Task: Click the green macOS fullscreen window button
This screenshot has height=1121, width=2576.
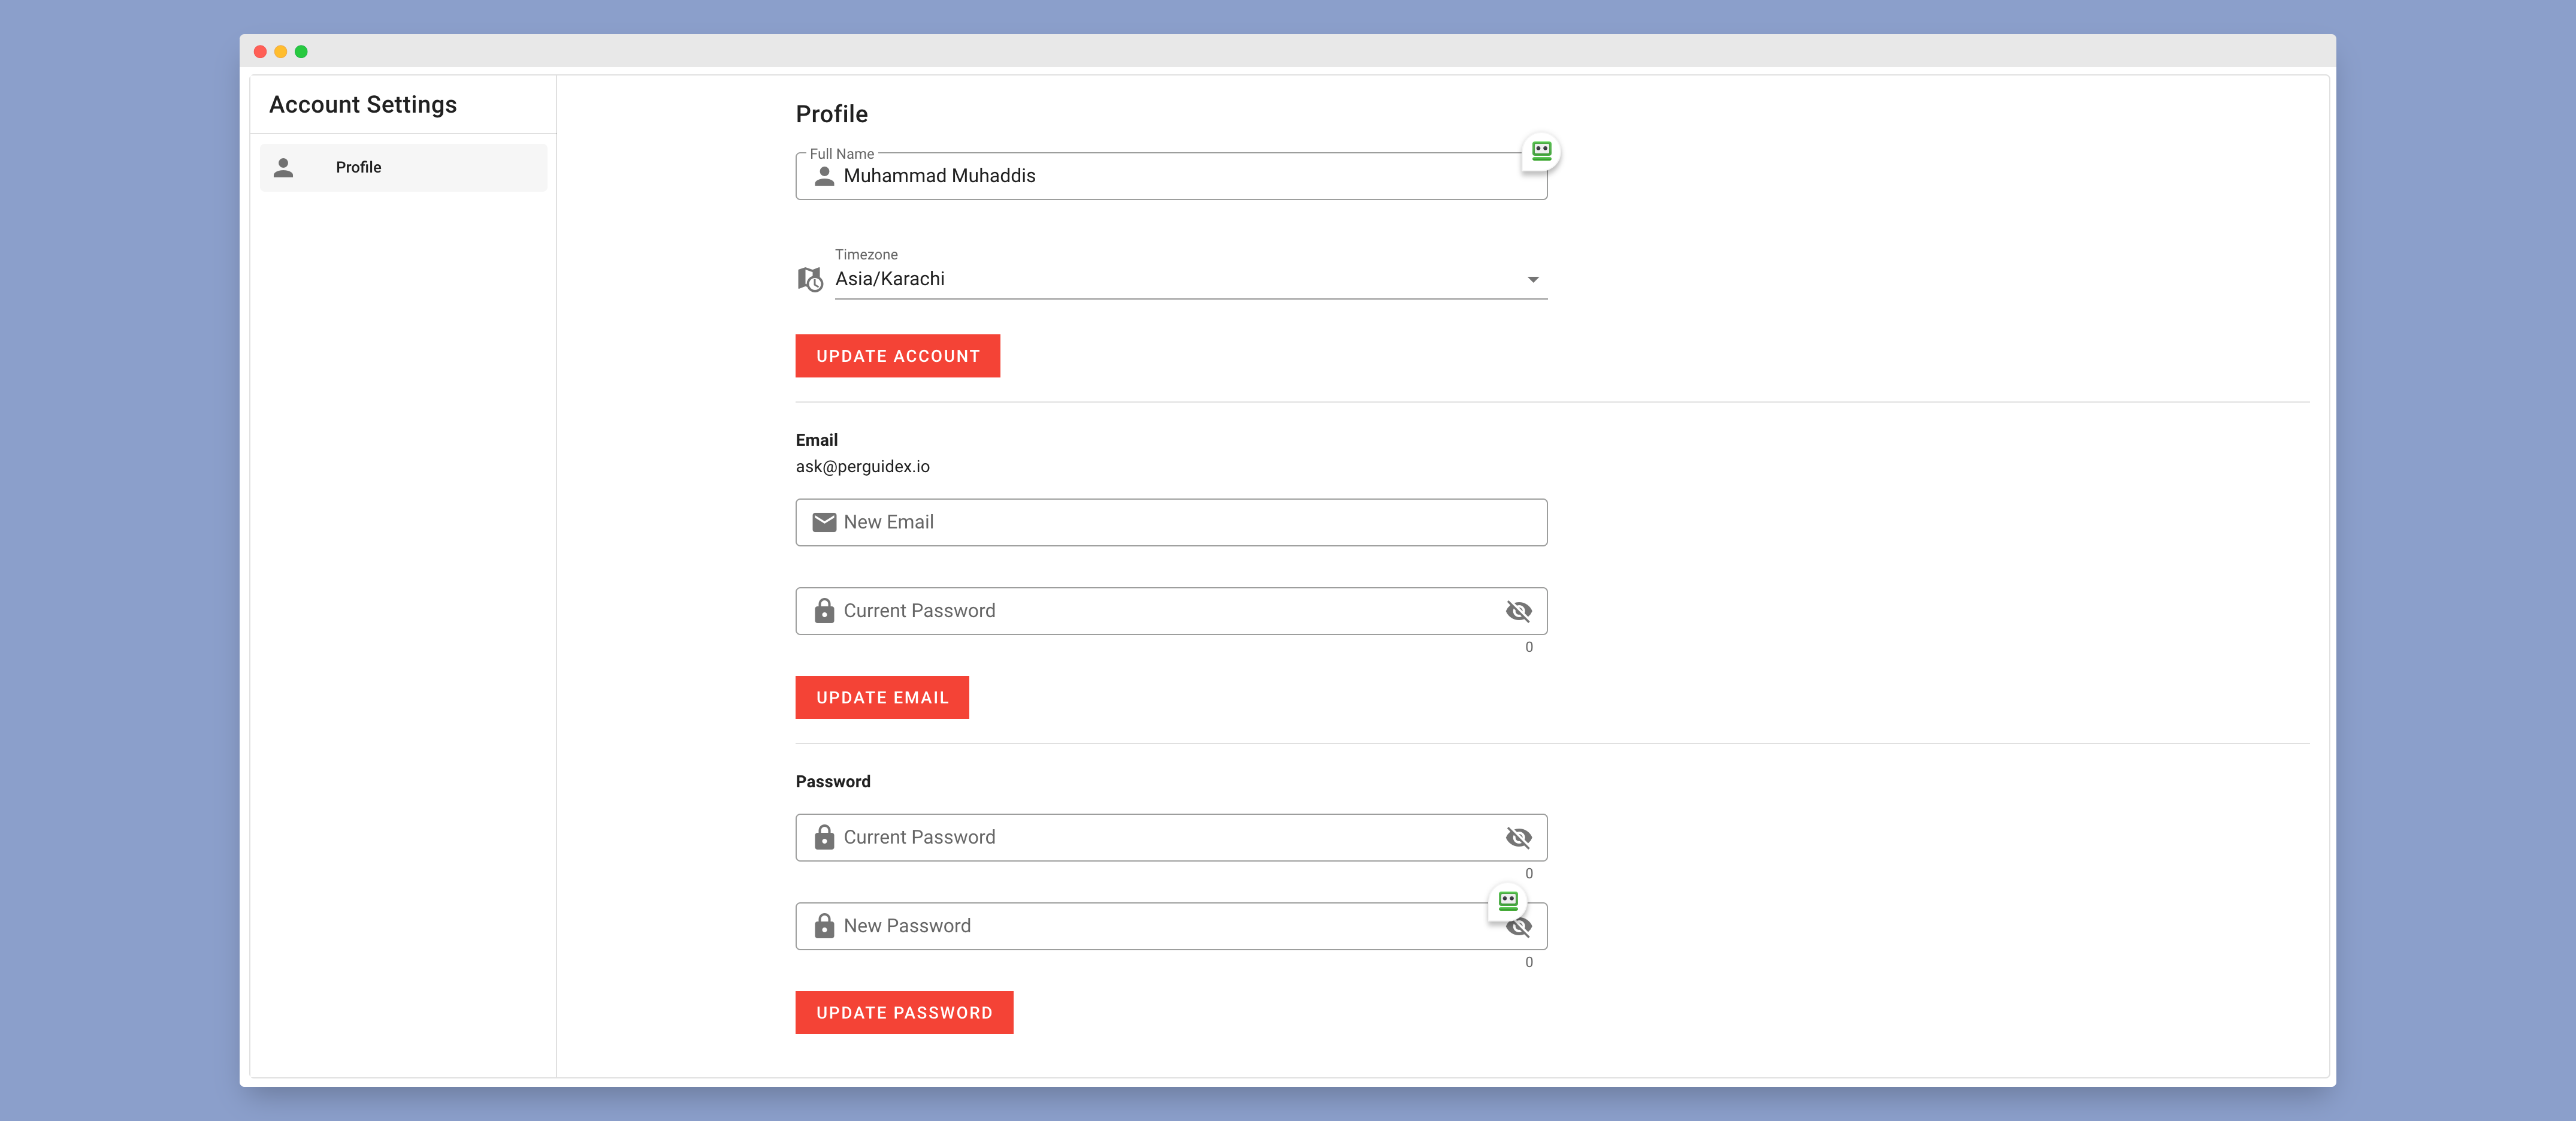Action: (301, 51)
